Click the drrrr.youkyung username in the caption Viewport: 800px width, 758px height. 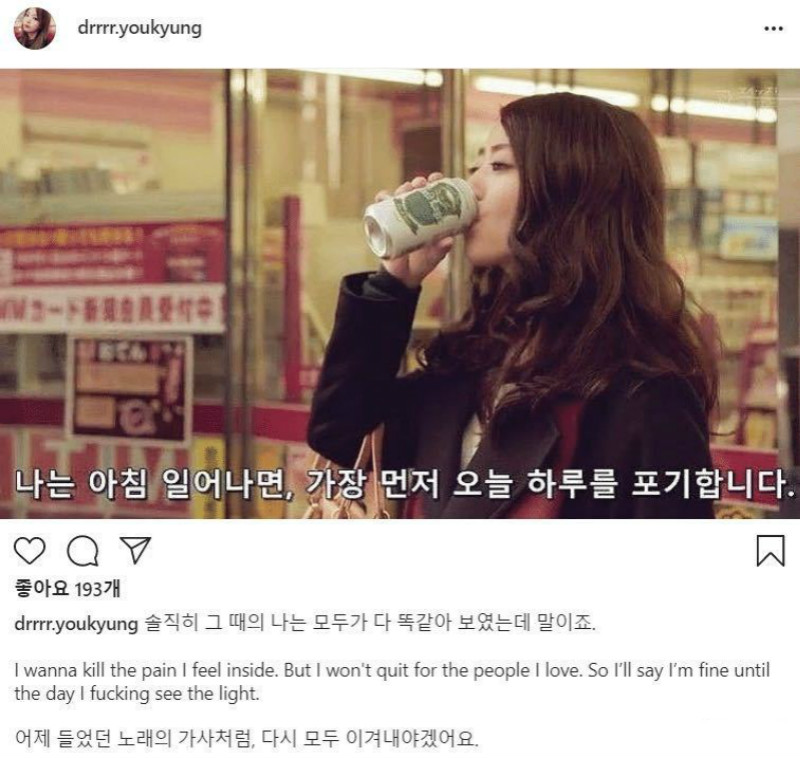(76, 623)
